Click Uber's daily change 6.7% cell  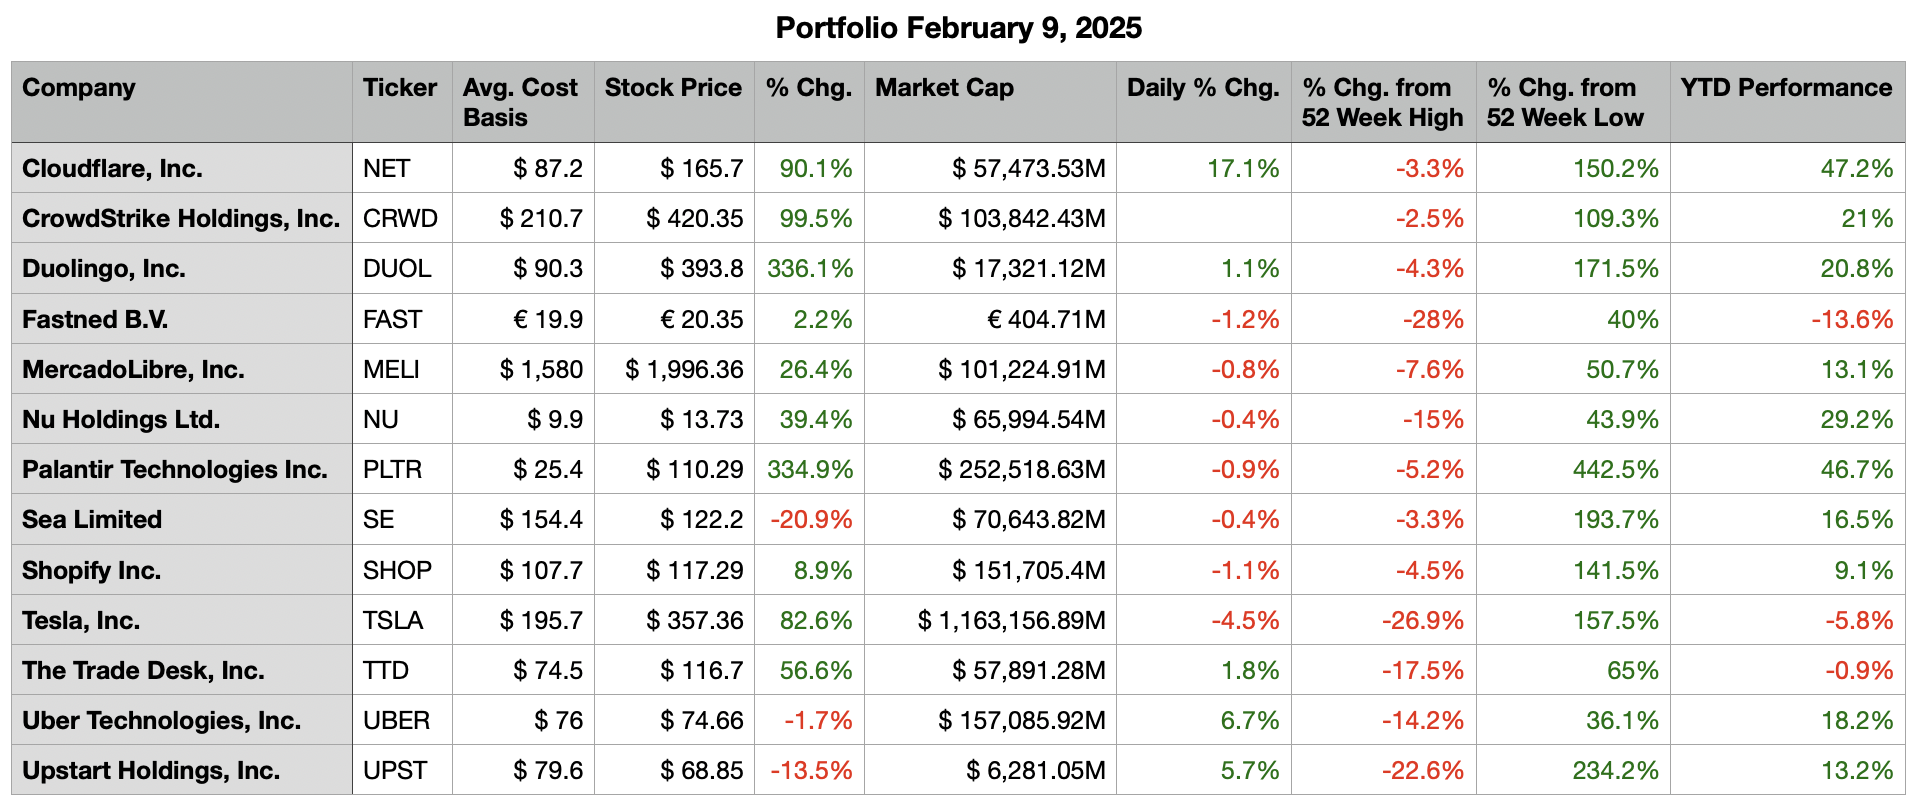coord(1249,721)
